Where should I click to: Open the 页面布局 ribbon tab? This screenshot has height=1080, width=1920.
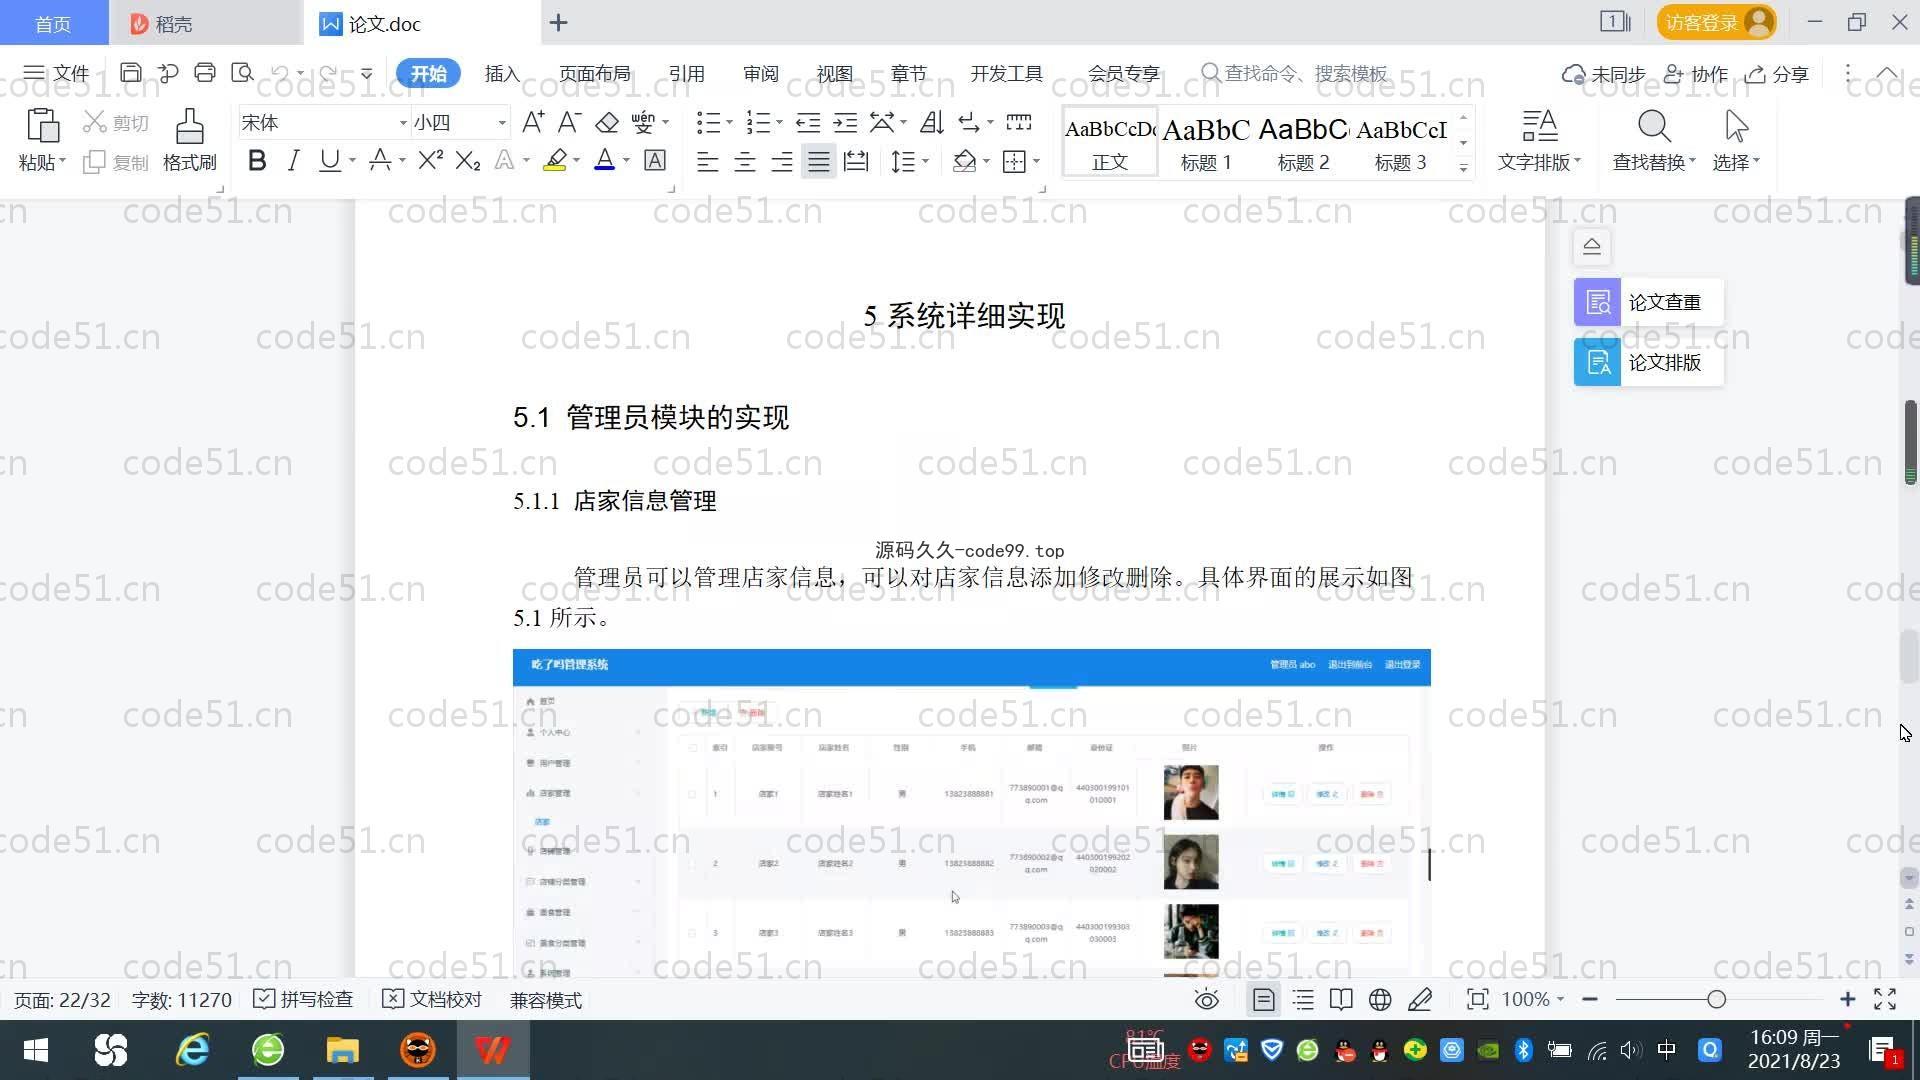click(594, 74)
